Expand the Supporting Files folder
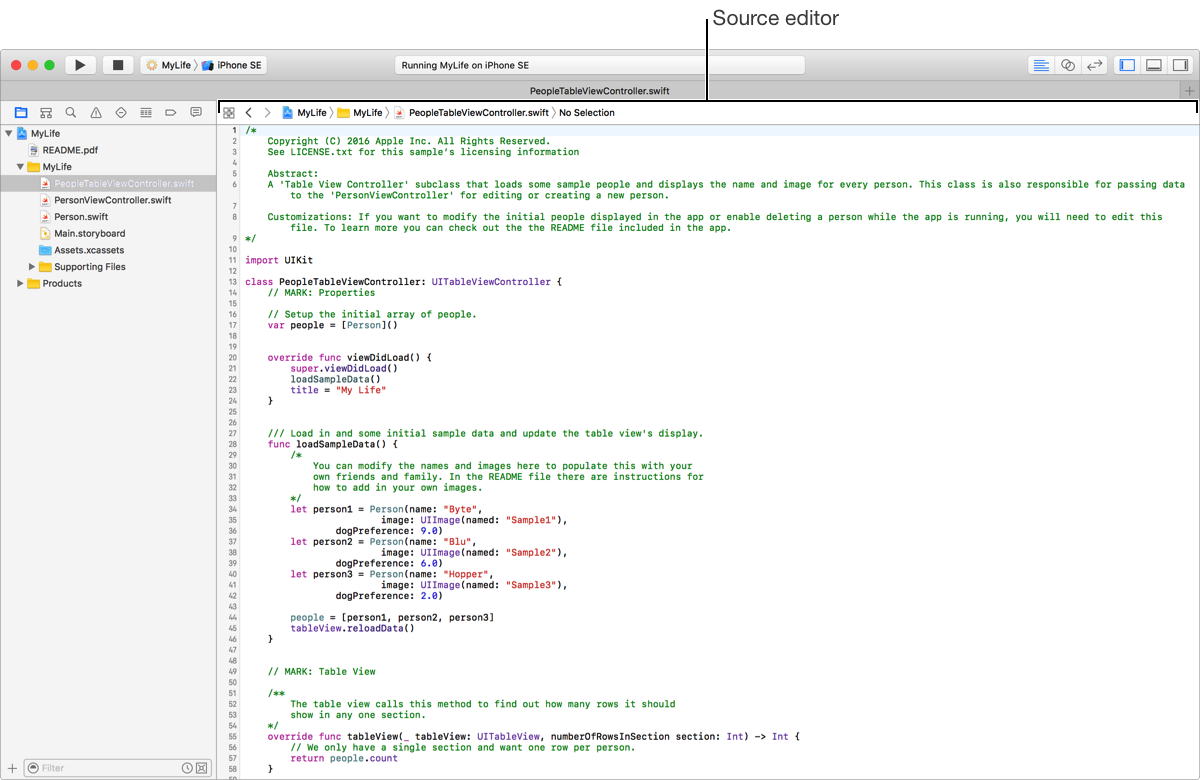This screenshot has height=780, width=1202. (x=32, y=267)
